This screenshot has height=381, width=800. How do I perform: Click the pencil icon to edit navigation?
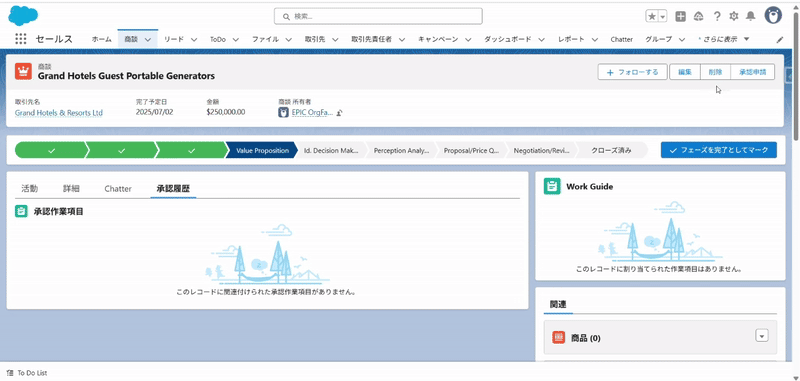pos(780,39)
